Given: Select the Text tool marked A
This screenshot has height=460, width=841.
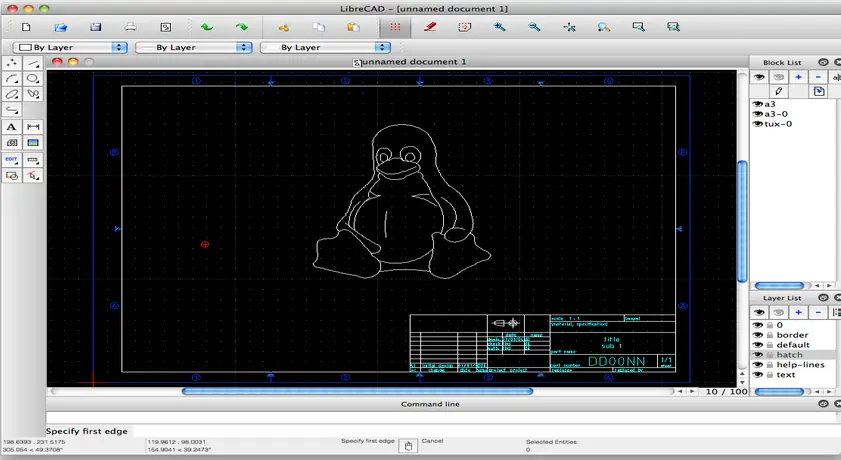Looking at the screenshot, I should pos(12,127).
